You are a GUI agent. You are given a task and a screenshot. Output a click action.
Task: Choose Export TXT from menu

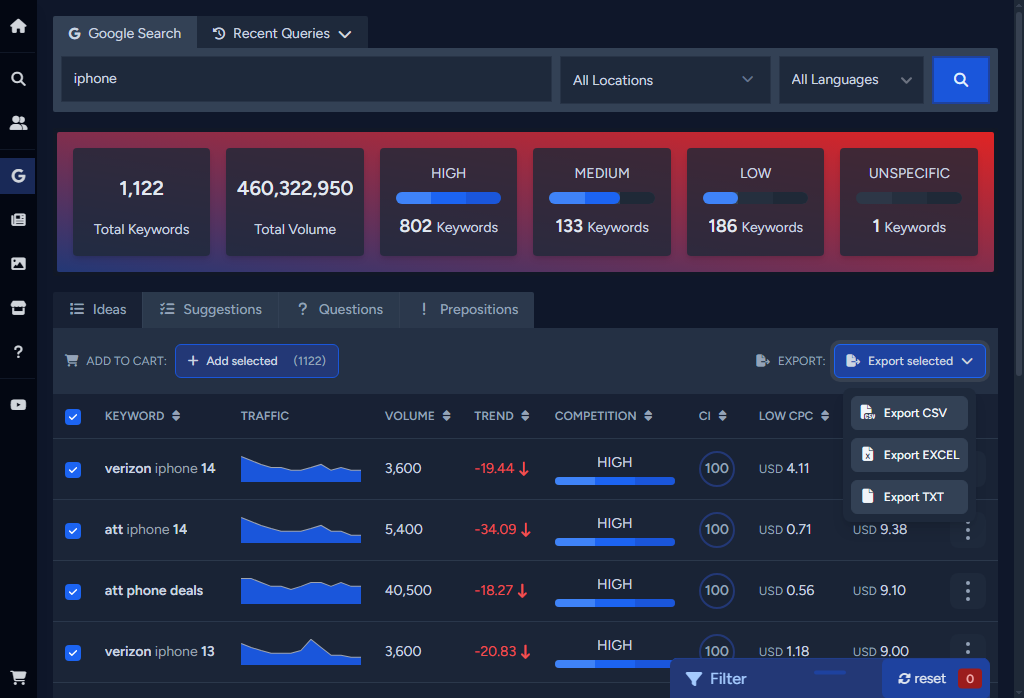click(x=909, y=496)
